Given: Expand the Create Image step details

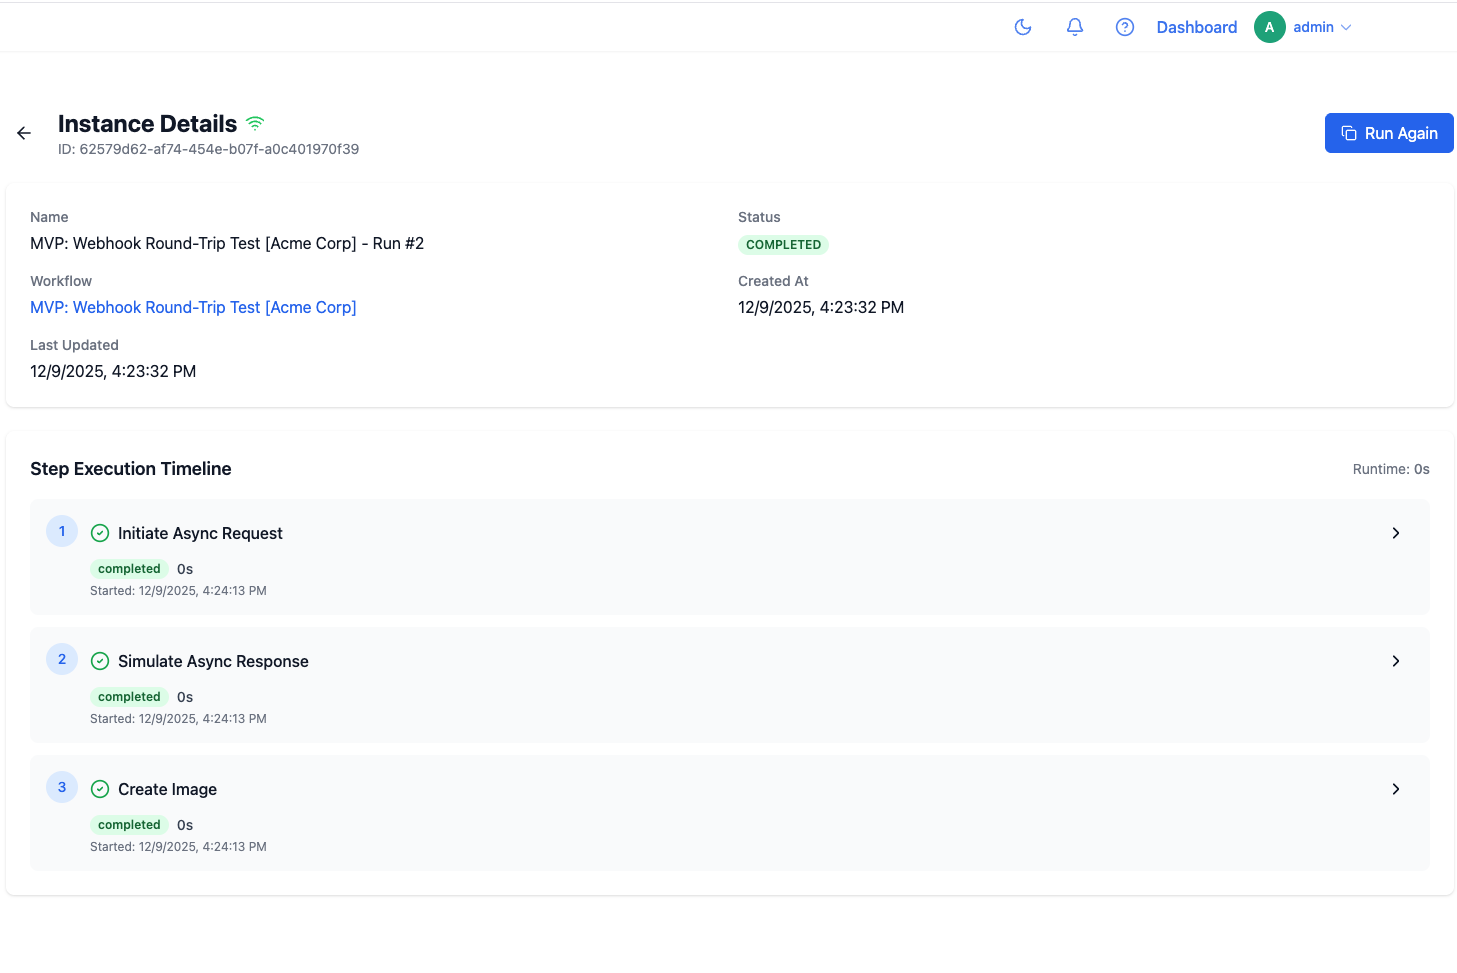Looking at the screenshot, I should (x=1395, y=789).
